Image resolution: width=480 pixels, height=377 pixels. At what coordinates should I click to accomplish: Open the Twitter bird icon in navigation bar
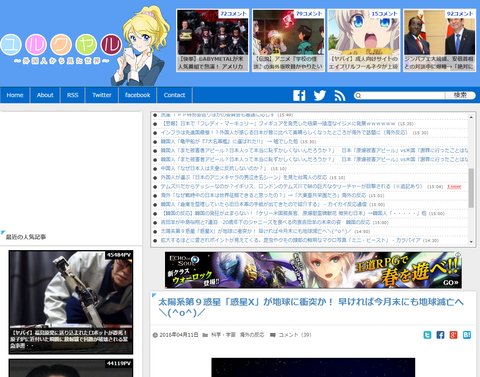tap(320, 95)
